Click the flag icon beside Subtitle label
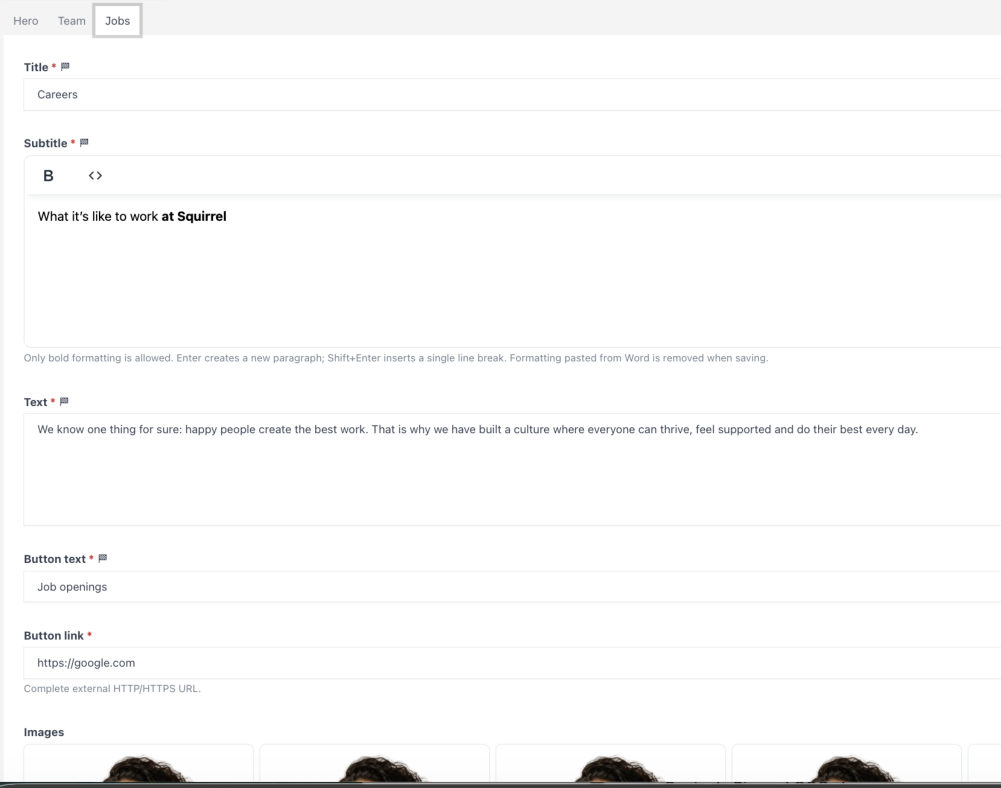Image resolution: width=1001 pixels, height=788 pixels. coord(84,142)
